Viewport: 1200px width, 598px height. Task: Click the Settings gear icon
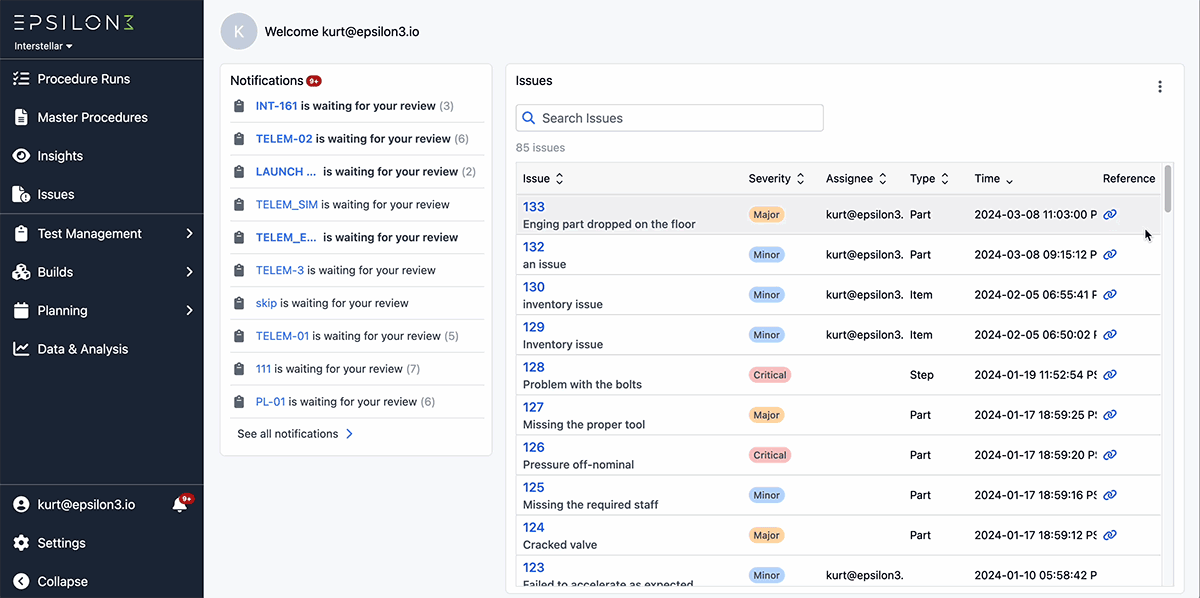[x=21, y=543]
